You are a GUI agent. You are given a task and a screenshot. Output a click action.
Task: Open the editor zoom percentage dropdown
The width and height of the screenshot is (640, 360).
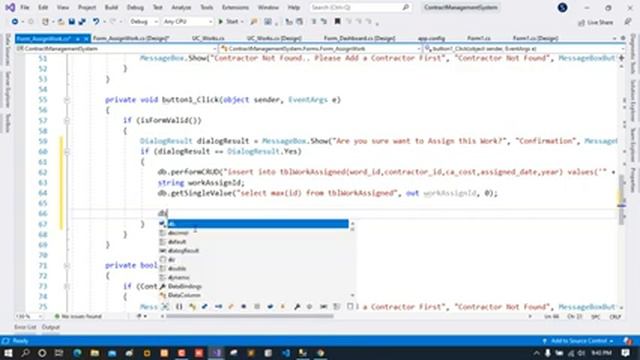click(x=29, y=316)
